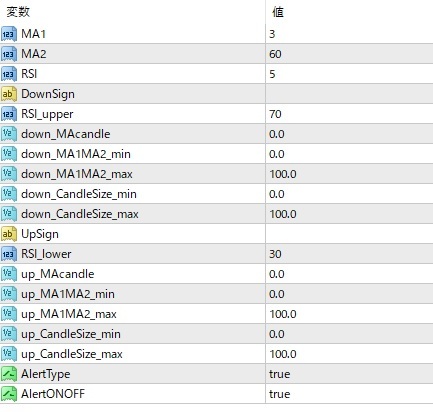Toggle the AlertONOFF true value
433x412 pixels.
tap(279, 394)
